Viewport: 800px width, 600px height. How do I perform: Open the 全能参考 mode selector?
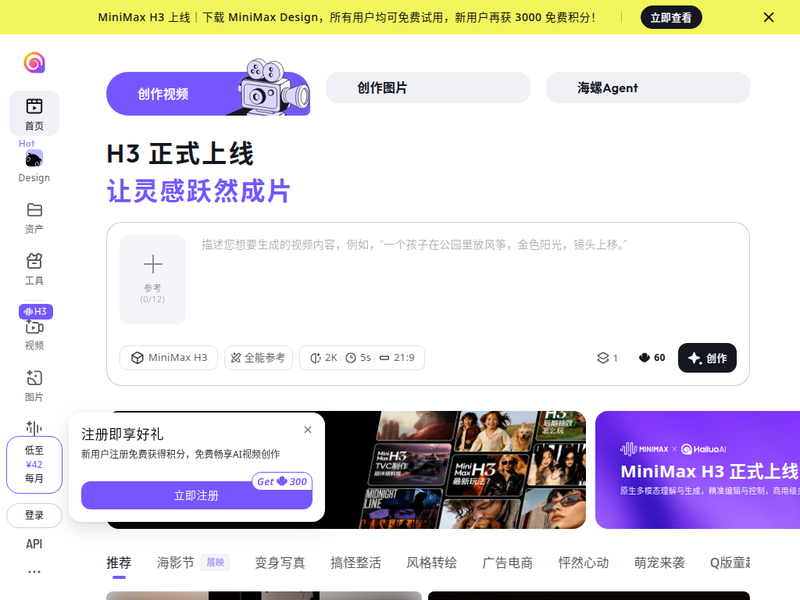pyautogui.click(x=258, y=358)
